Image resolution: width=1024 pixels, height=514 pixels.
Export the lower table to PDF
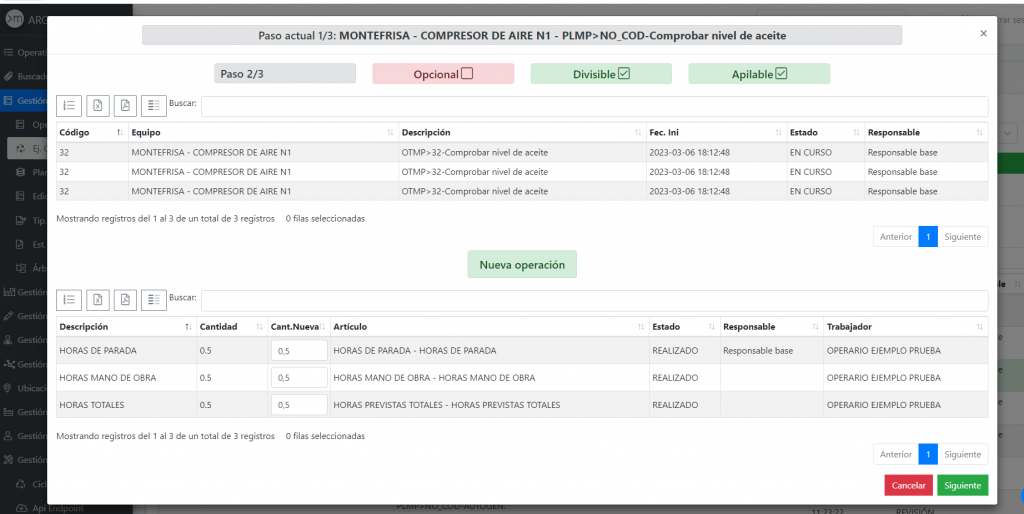point(125,299)
